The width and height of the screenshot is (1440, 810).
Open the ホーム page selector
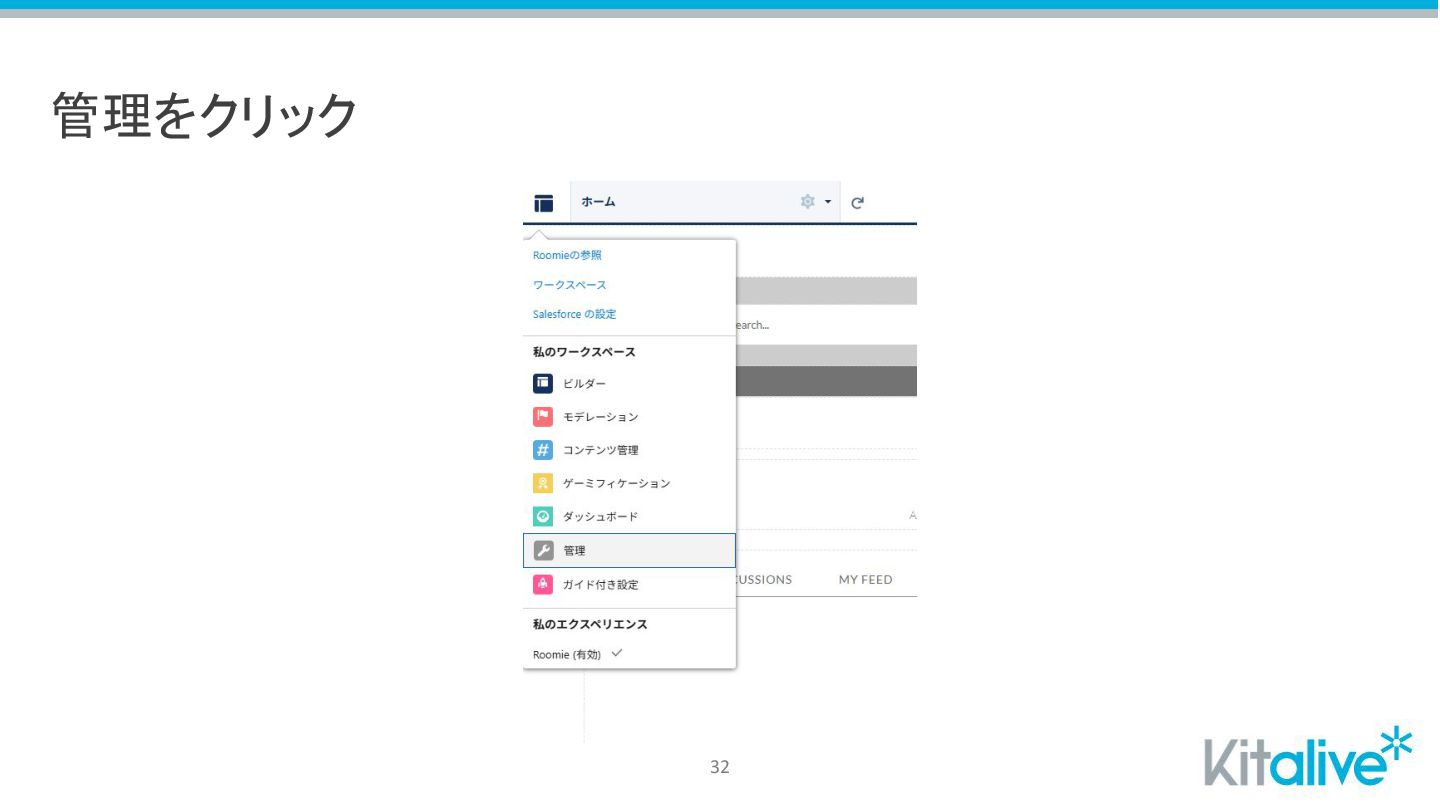(x=705, y=202)
